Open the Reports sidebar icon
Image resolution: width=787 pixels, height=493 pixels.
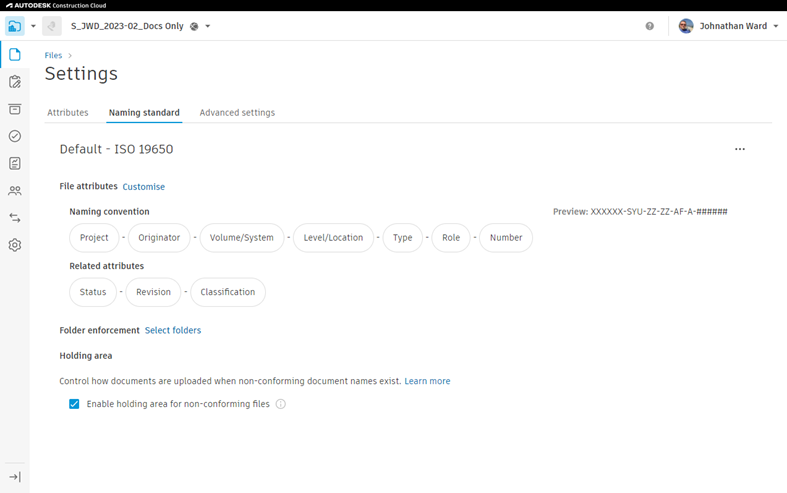[15, 163]
